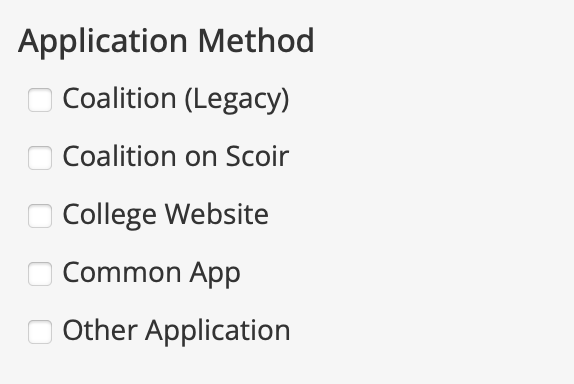The height and width of the screenshot is (384, 574).
Task: Click the College Website label text
Action: 165,215
